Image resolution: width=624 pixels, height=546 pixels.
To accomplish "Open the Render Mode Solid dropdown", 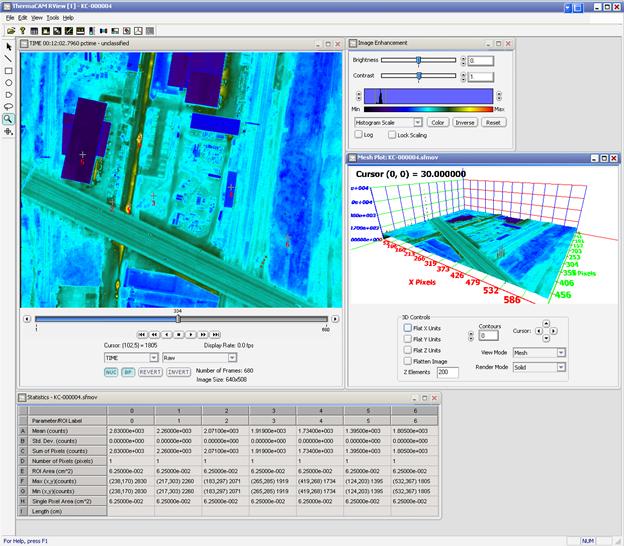I will [561, 367].
